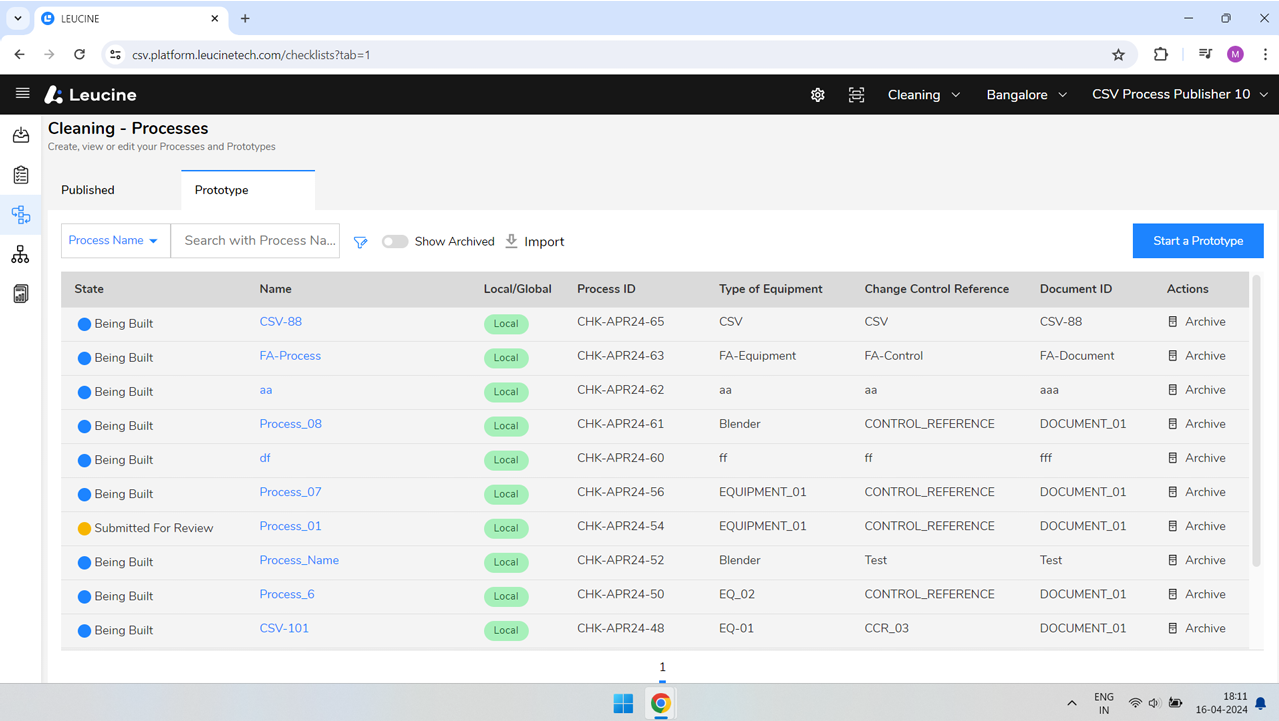Click the QR code scanner icon in header

click(x=856, y=94)
